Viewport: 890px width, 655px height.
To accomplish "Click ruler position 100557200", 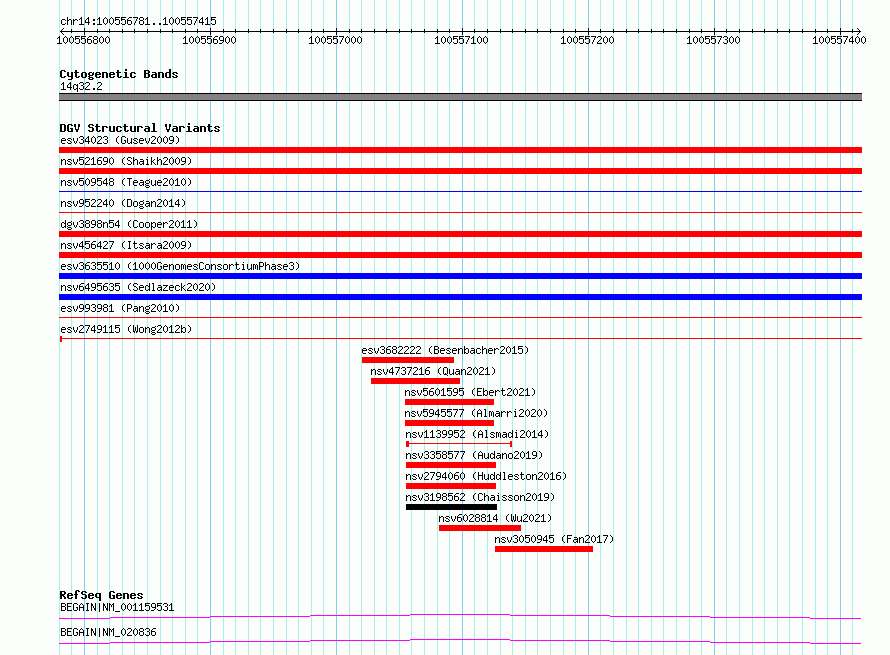I will coord(587,40).
